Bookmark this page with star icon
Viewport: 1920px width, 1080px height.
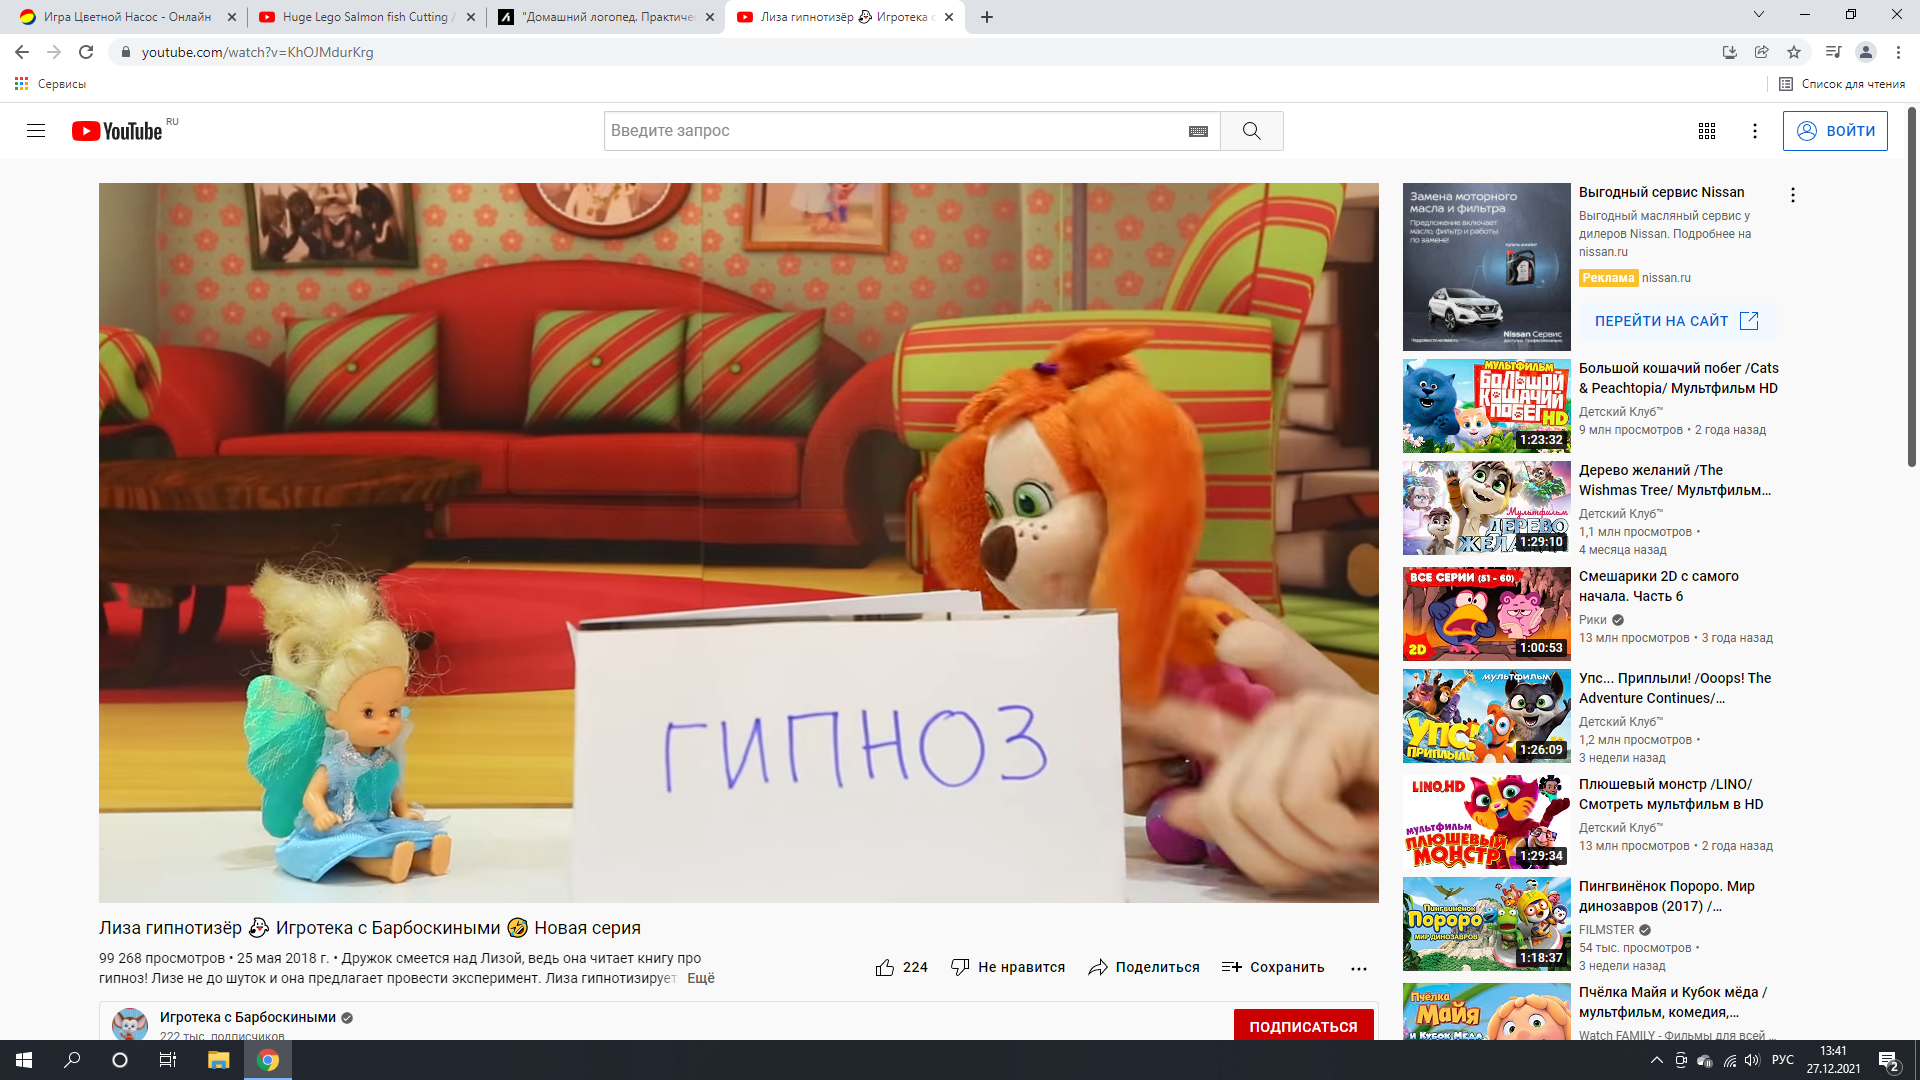pyautogui.click(x=1794, y=52)
